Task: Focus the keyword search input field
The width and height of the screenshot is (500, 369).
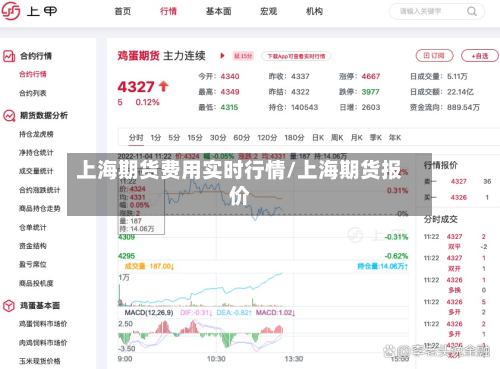Action: [x=437, y=12]
